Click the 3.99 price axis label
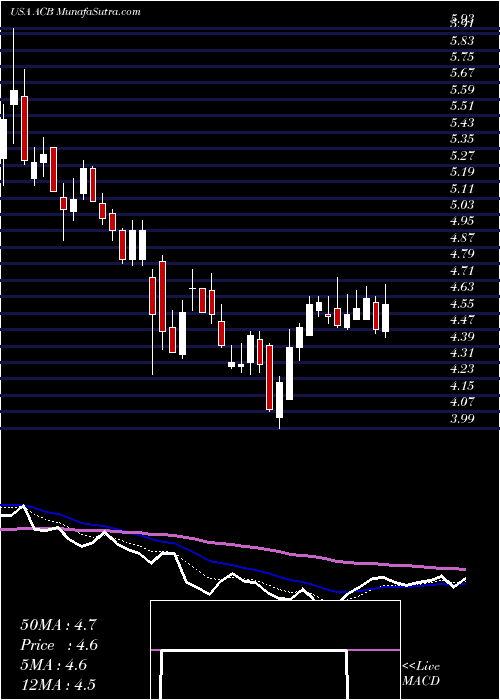Viewport: 500px width, 700px height. click(x=462, y=419)
